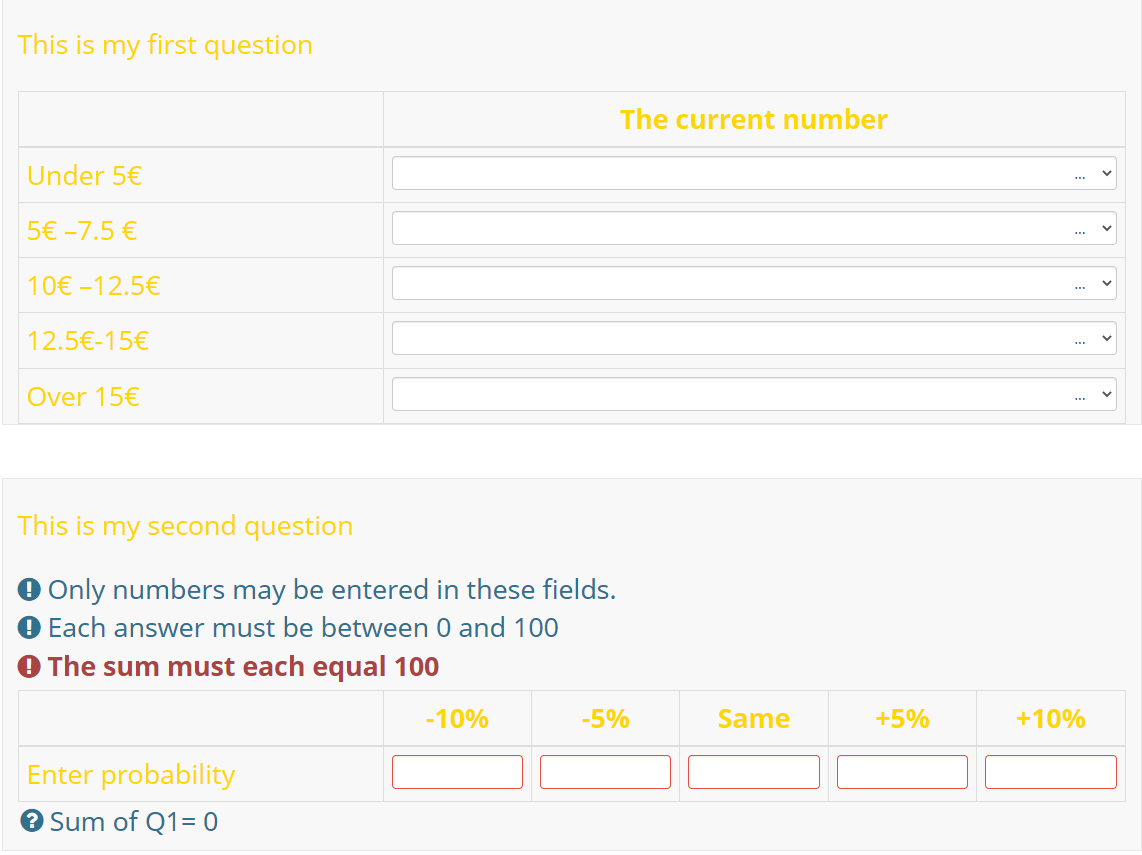Select the '+5%' probability input field
Viewport: 1142px width, 855px height.
tap(902, 773)
